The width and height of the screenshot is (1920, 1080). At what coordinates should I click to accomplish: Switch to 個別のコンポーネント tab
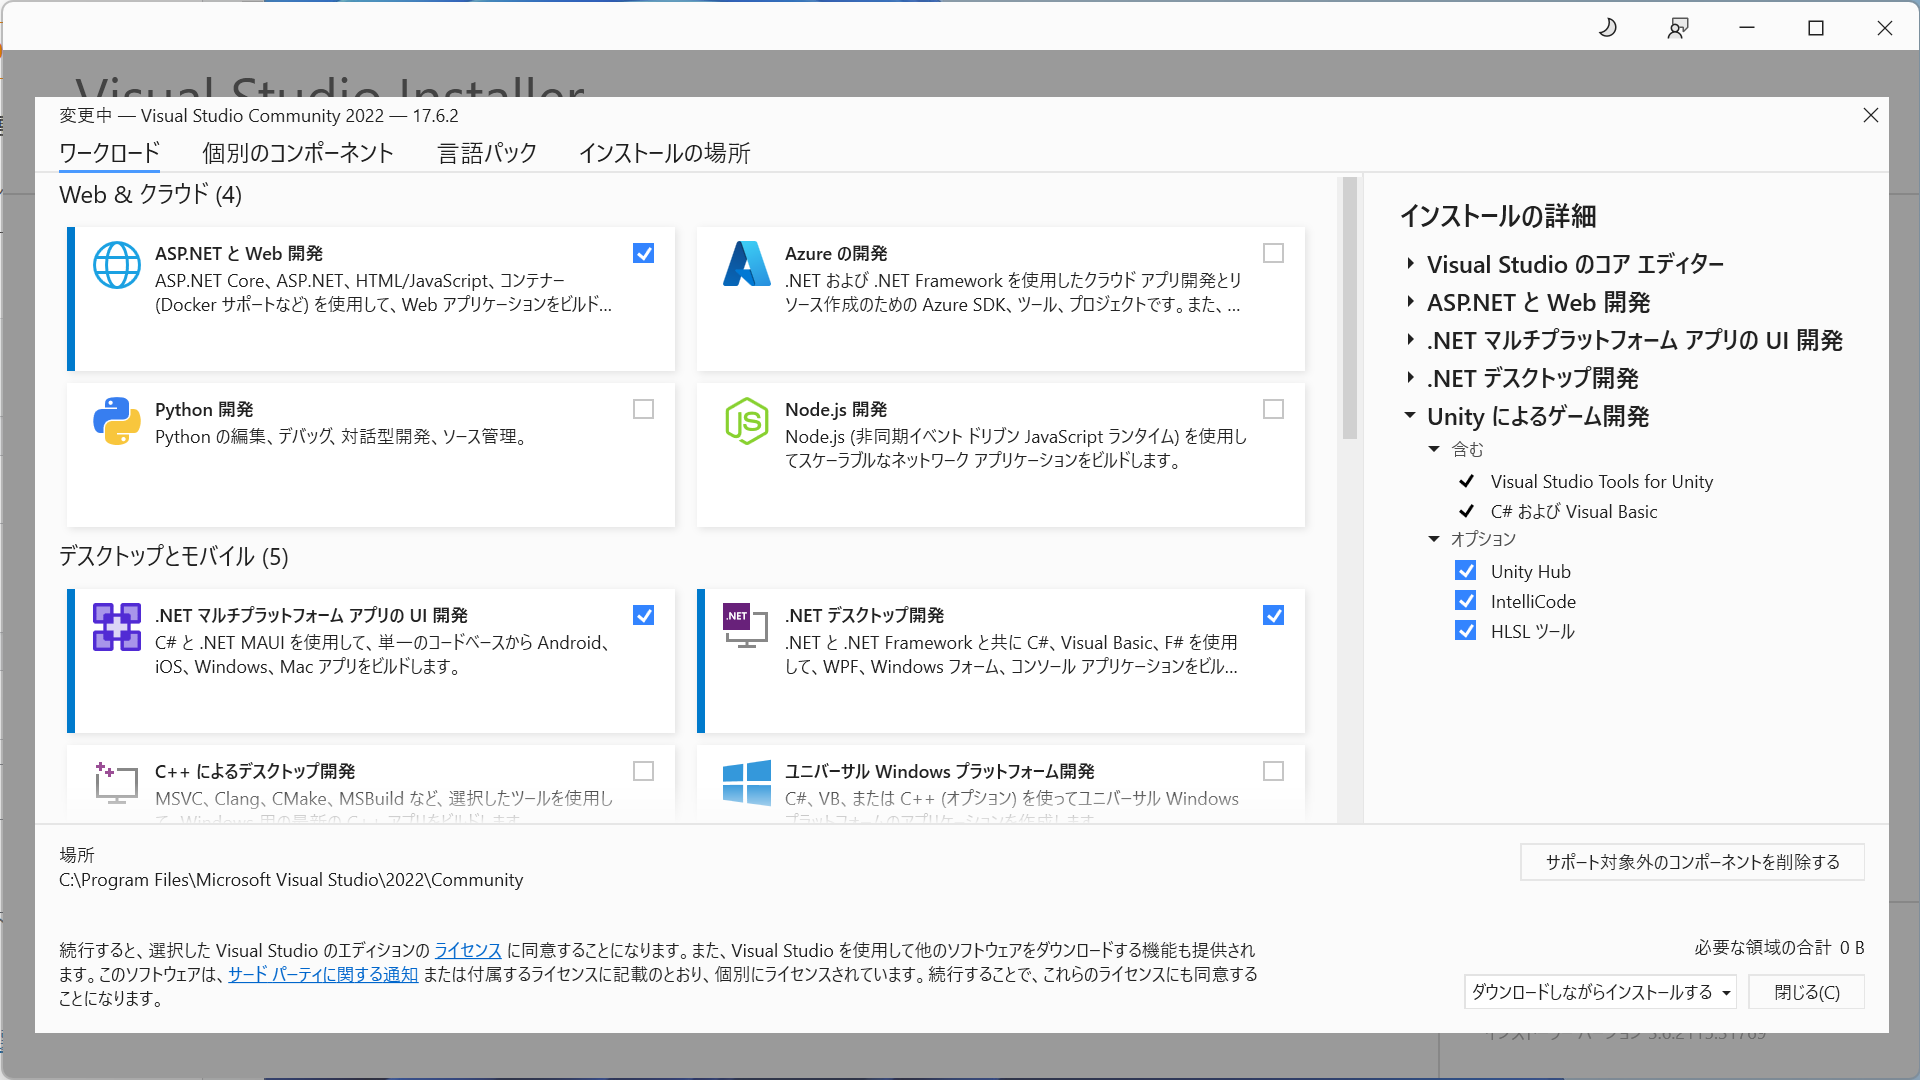coord(298,153)
